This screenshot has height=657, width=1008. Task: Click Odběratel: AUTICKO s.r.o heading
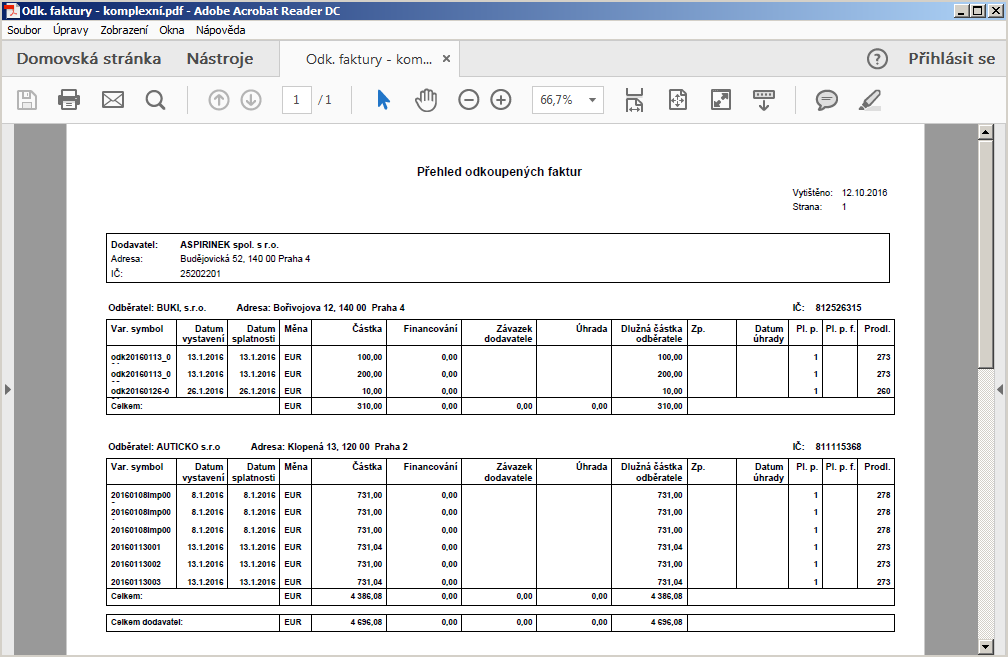click(164, 447)
